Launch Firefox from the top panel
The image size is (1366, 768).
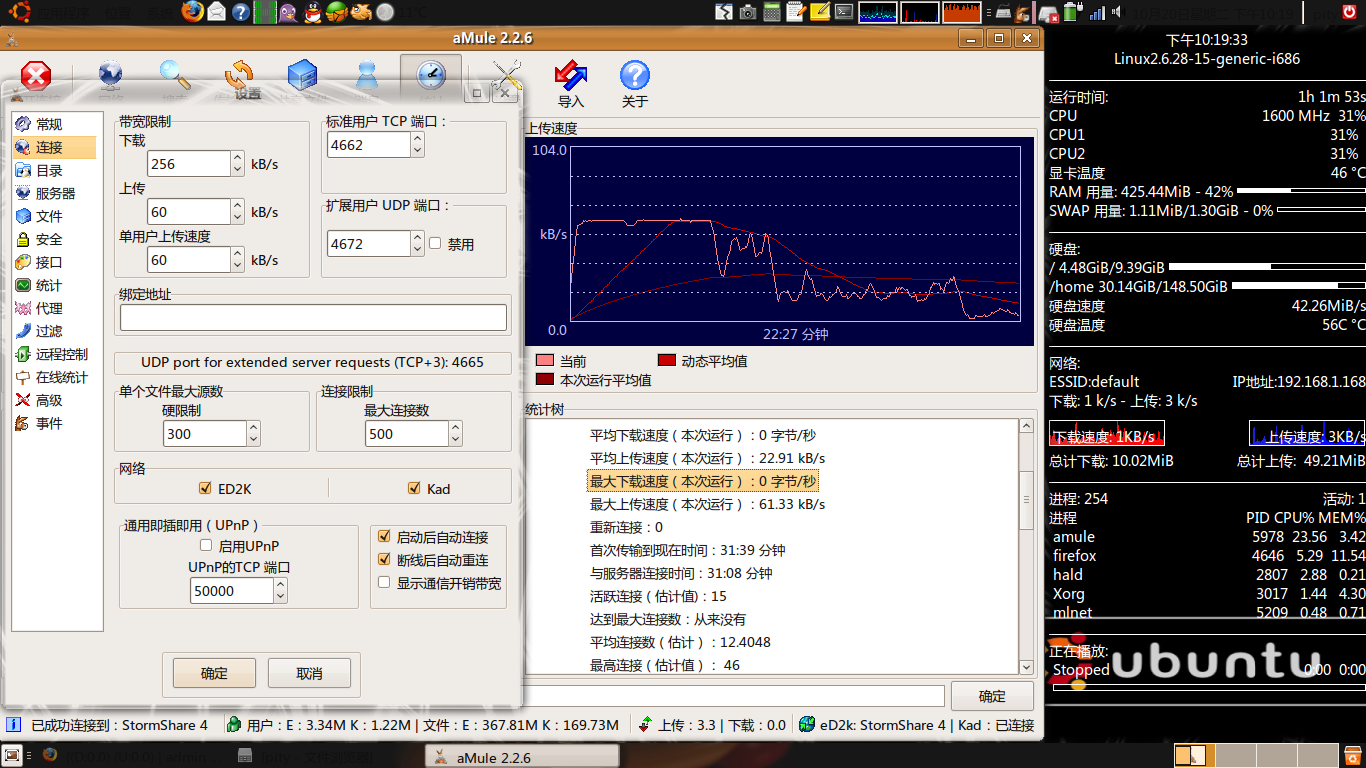(x=193, y=12)
